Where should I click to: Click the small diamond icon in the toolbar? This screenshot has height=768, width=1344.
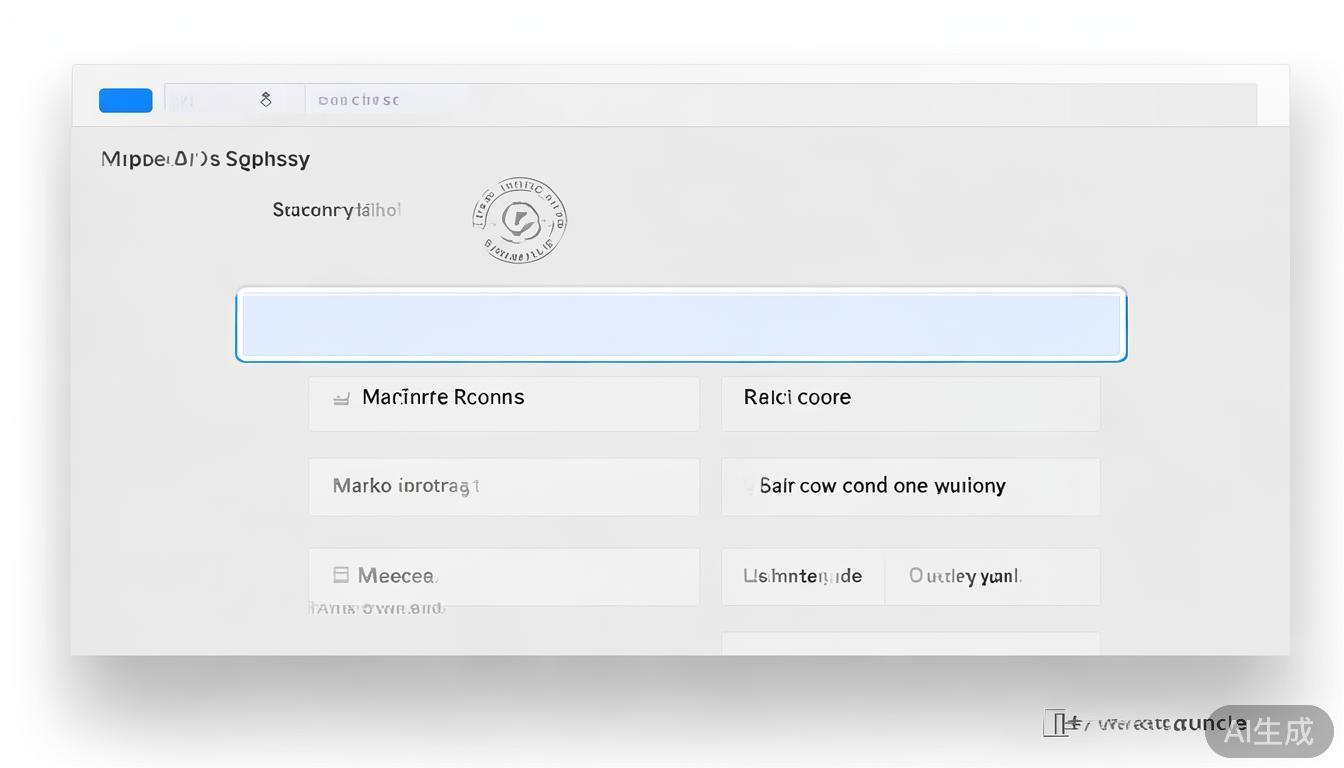pyautogui.click(x=266, y=99)
